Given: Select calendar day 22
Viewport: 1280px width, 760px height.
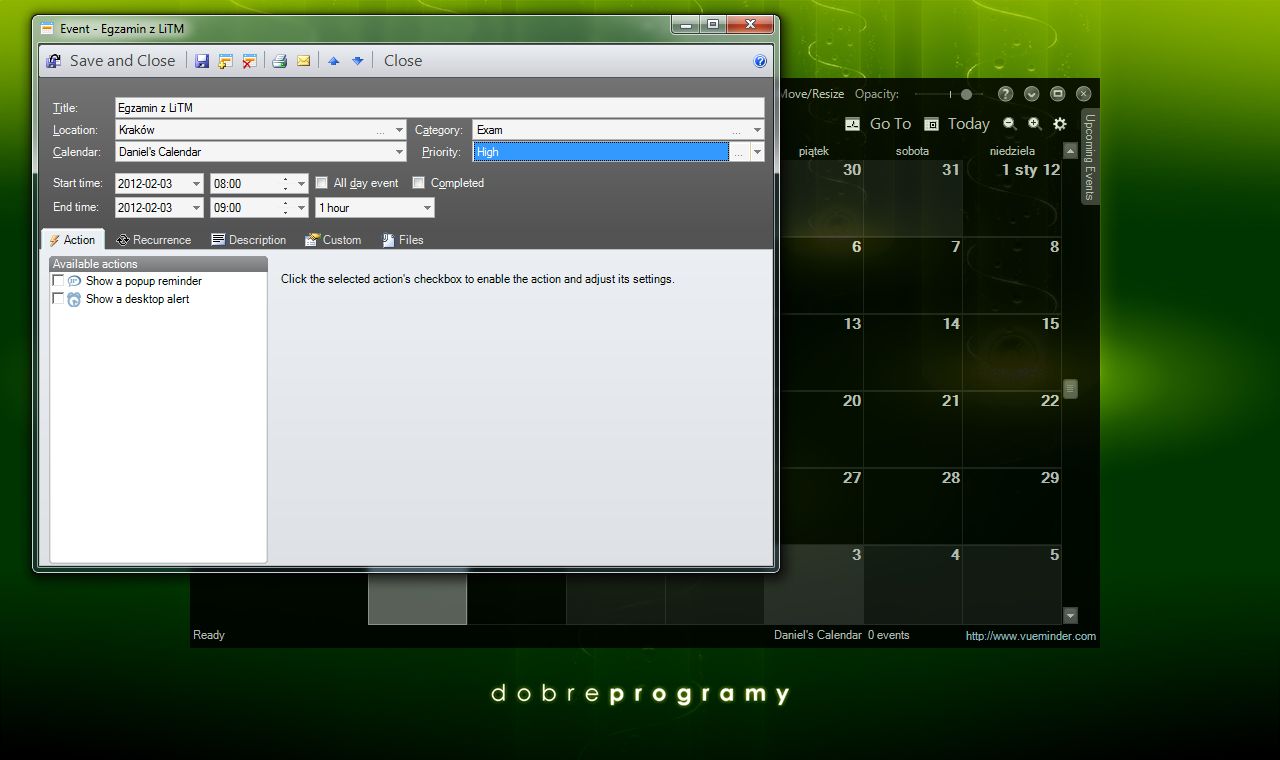Looking at the screenshot, I should coord(1011,429).
